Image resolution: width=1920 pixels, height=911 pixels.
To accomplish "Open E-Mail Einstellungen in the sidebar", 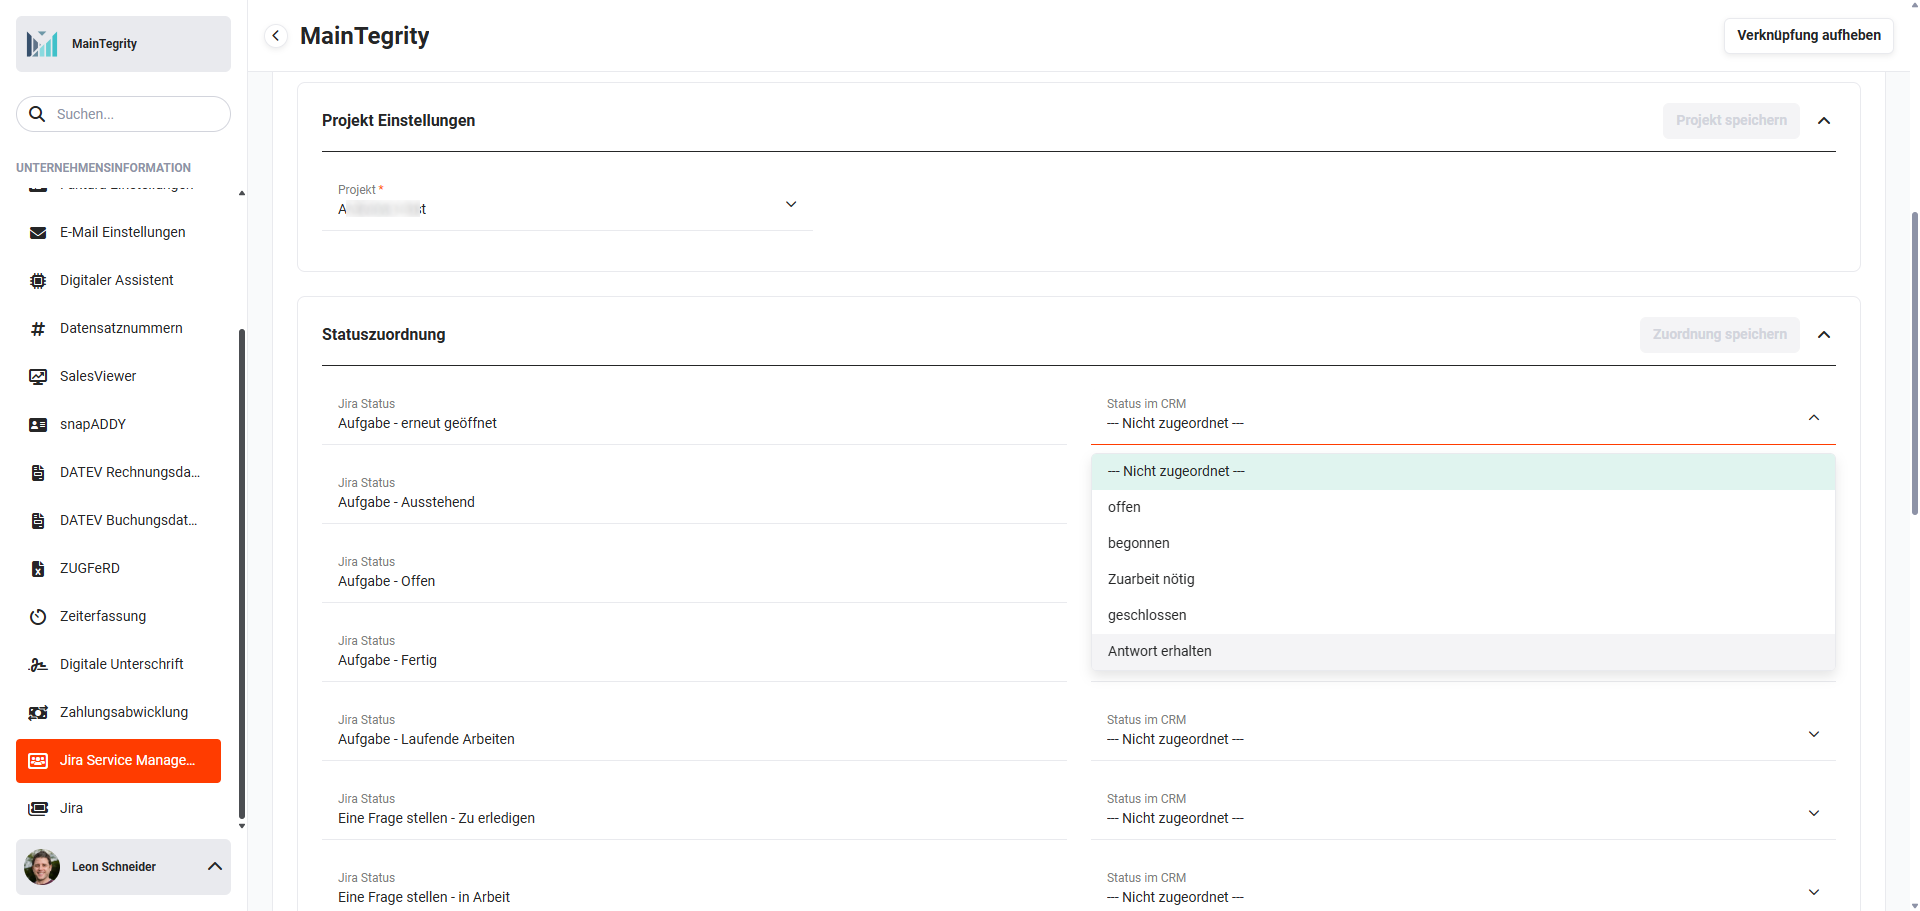I will click(x=119, y=232).
